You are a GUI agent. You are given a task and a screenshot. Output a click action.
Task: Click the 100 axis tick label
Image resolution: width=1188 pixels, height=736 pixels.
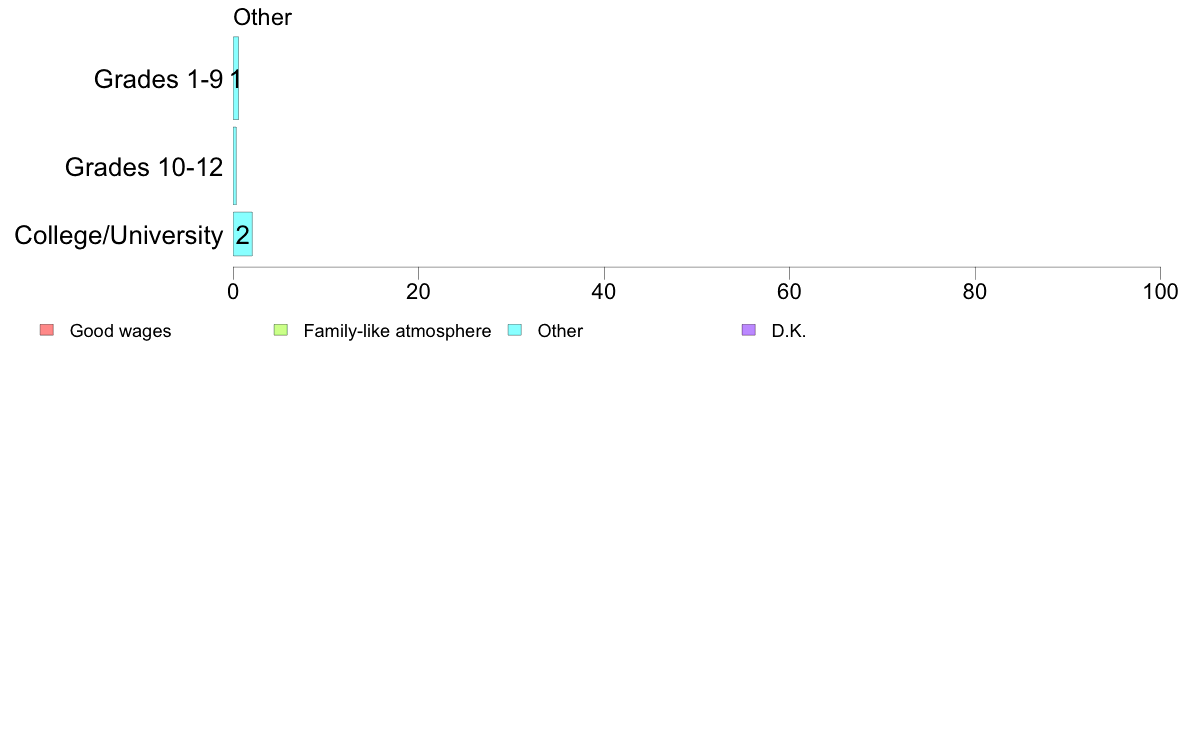(x=1161, y=292)
